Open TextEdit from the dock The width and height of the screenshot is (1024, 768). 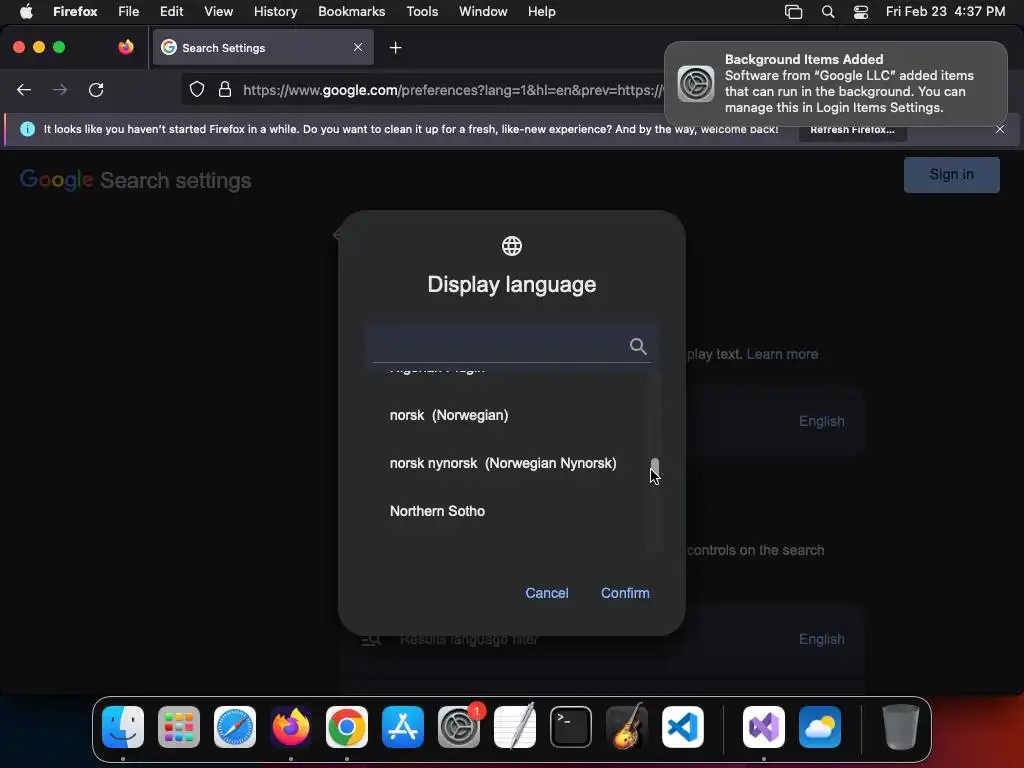point(515,727)
